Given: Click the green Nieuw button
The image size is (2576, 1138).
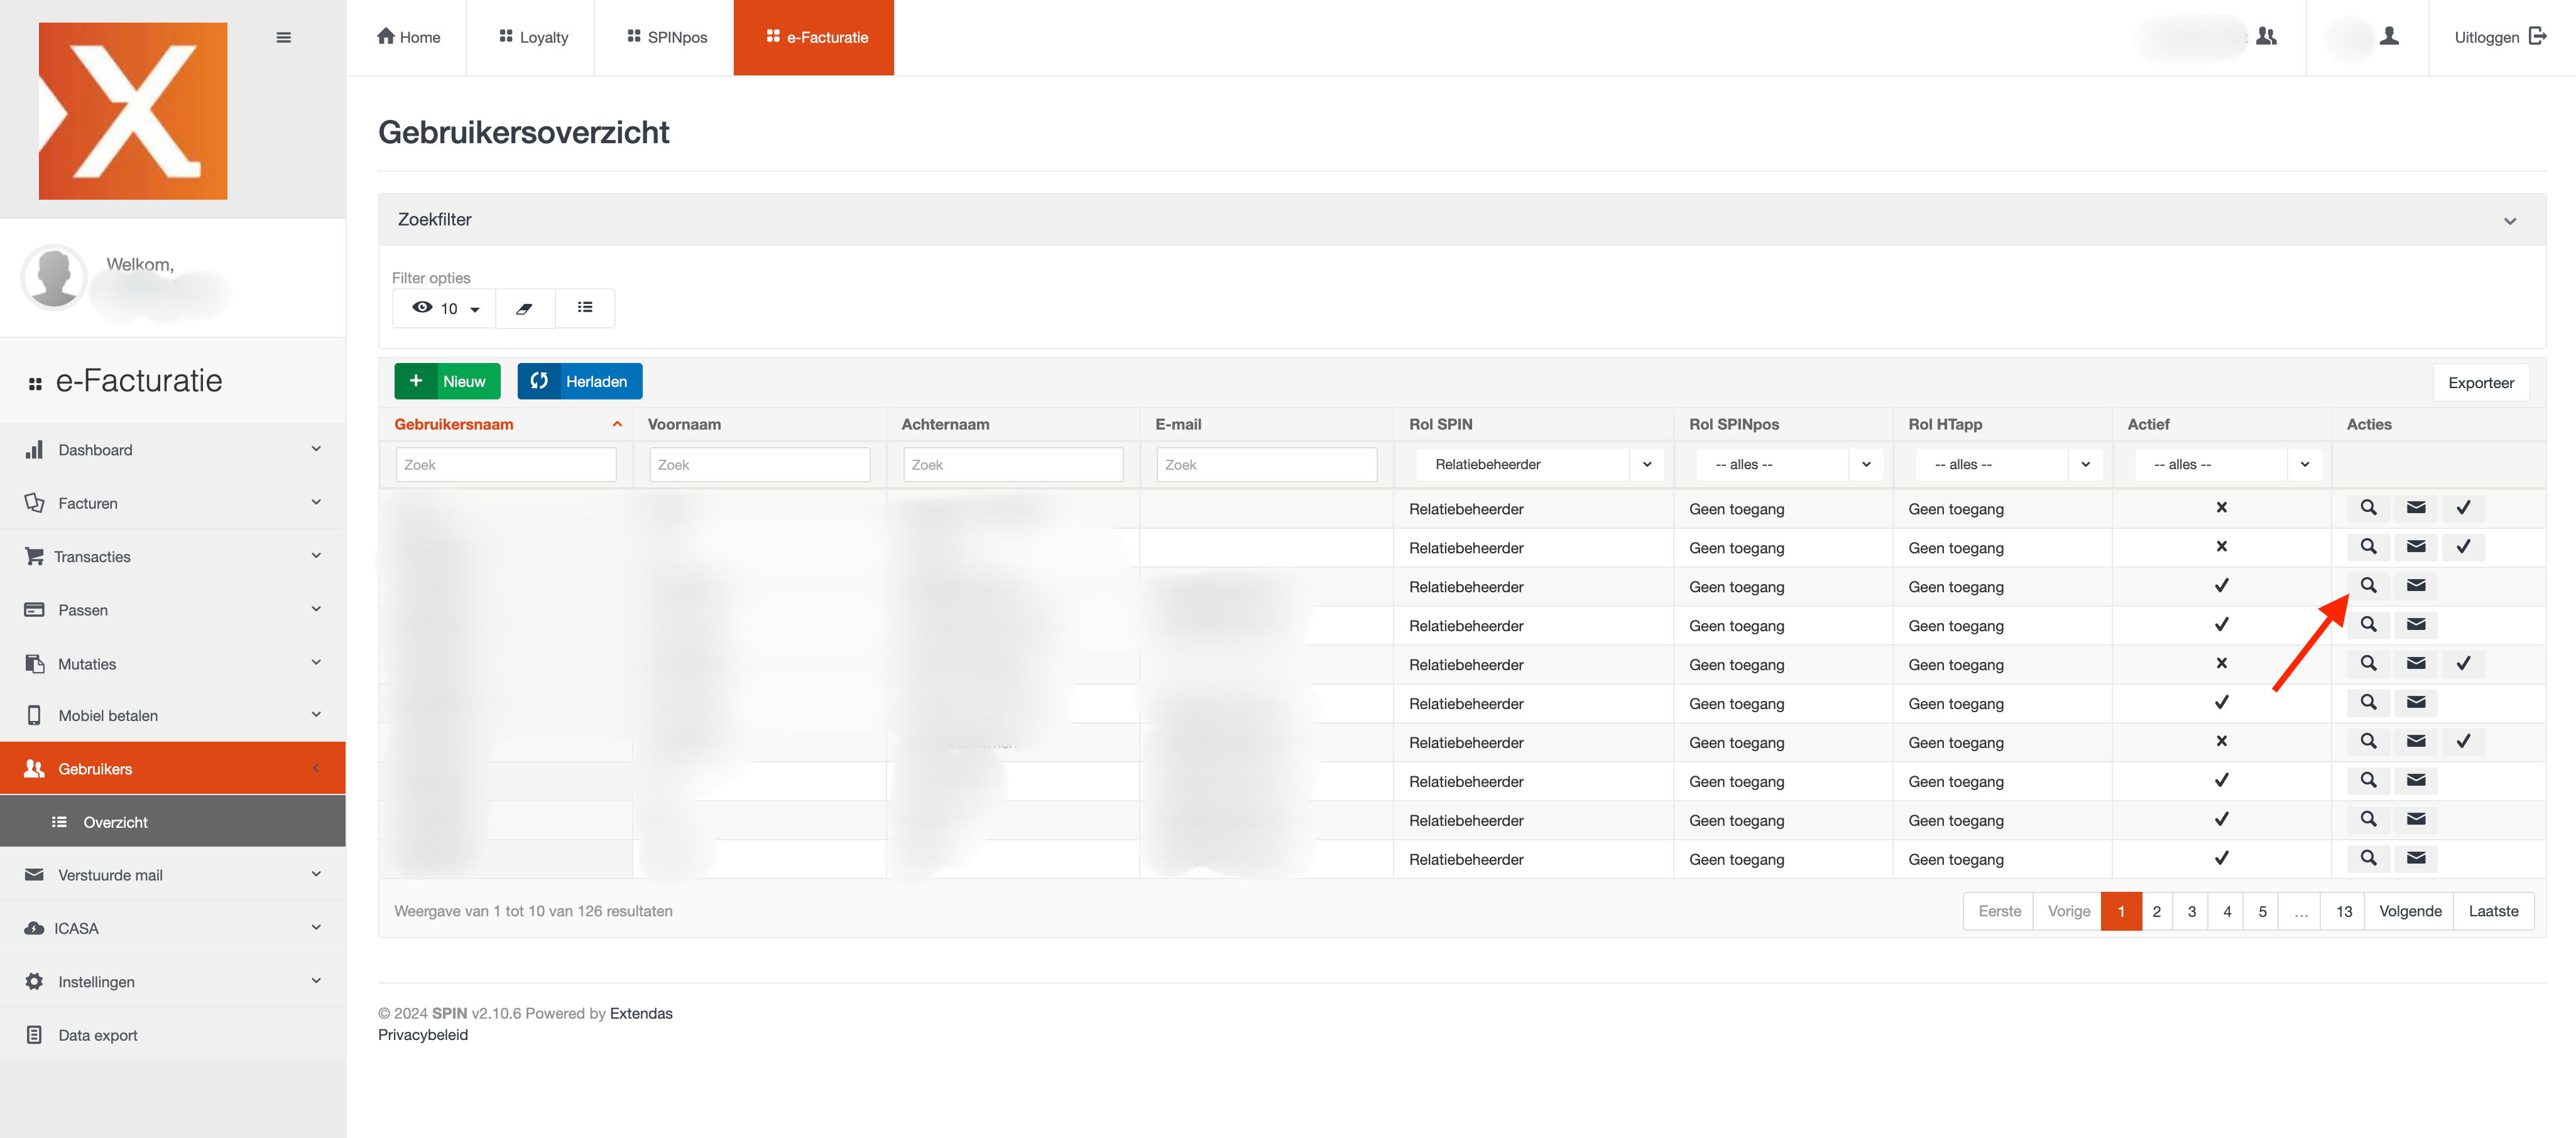Looking at the screenshot, I should (x=447, y=381).
